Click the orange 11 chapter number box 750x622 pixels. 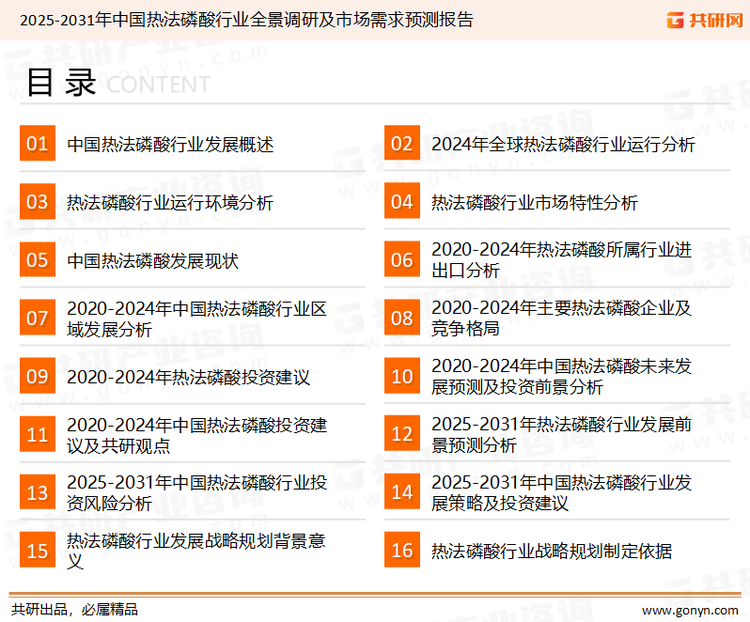(x=37, y=434)
